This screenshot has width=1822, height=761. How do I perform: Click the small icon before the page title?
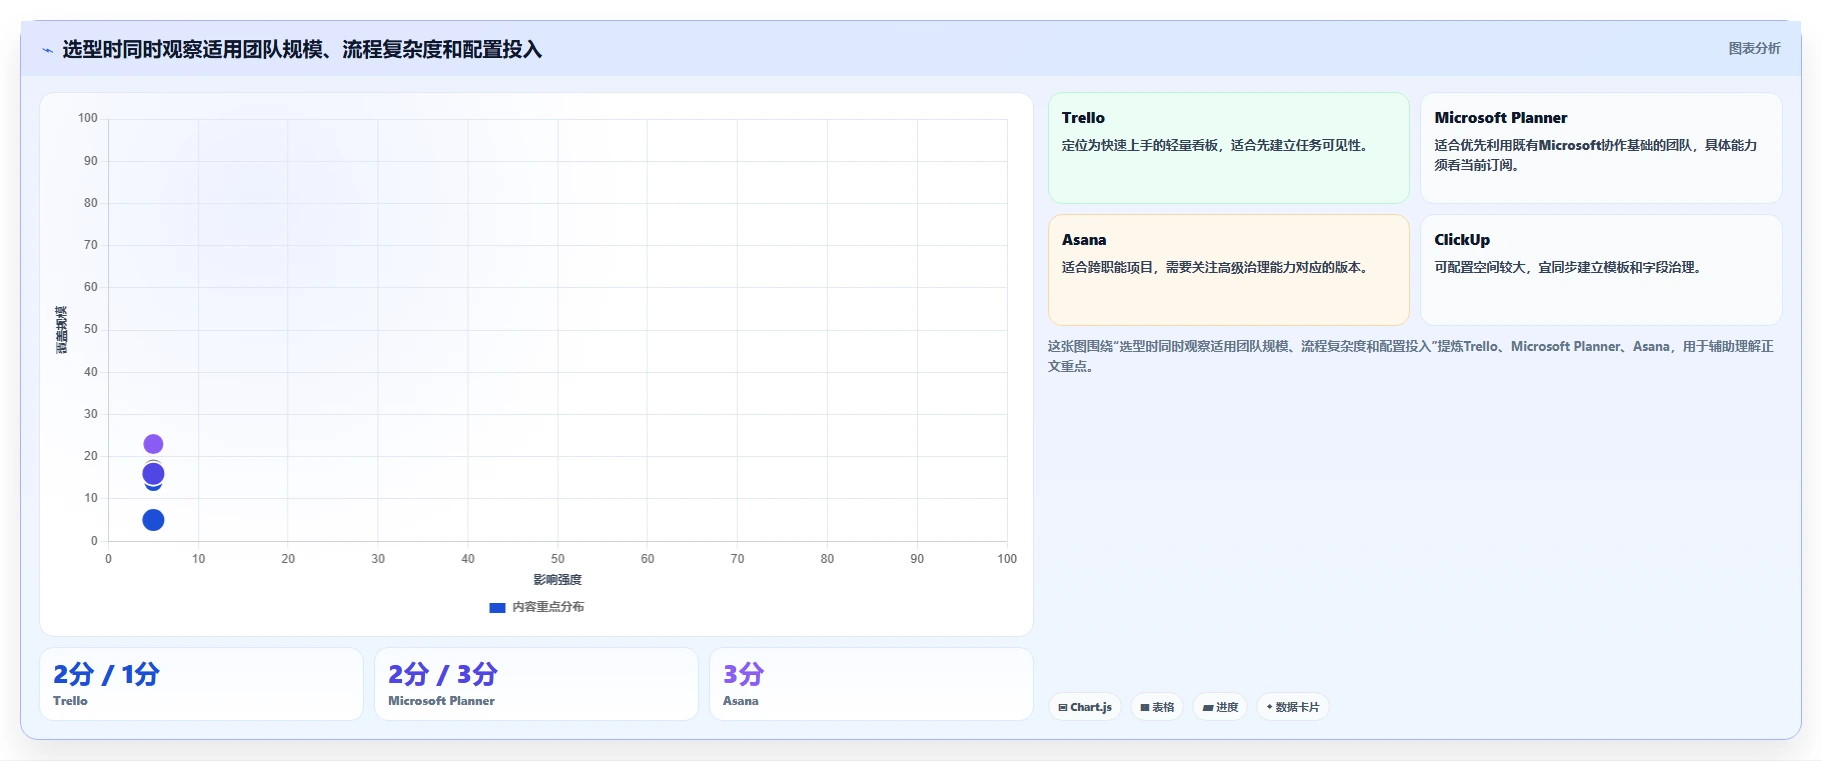click(x=47, y=50)
